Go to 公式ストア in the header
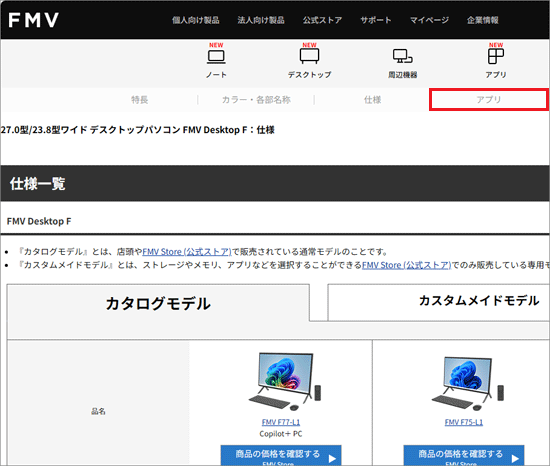 tap(322, 20)
